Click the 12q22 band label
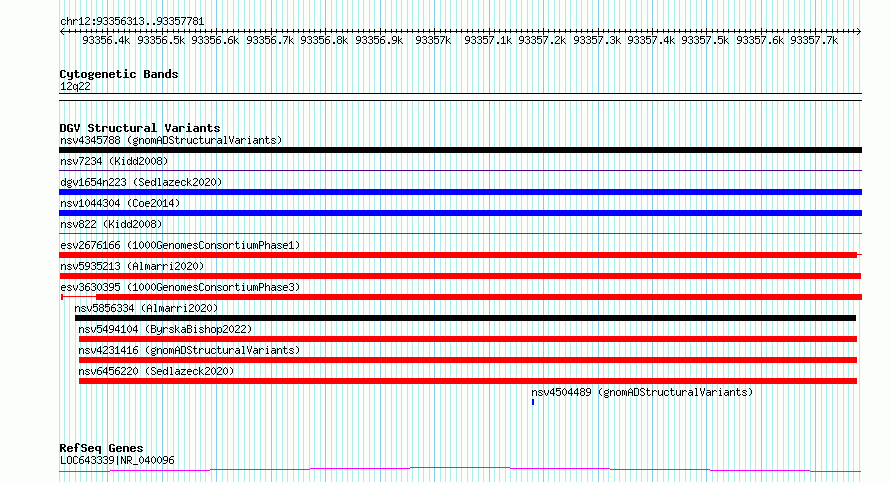This screenshot has height=482, width=890. tap(75, 86)
